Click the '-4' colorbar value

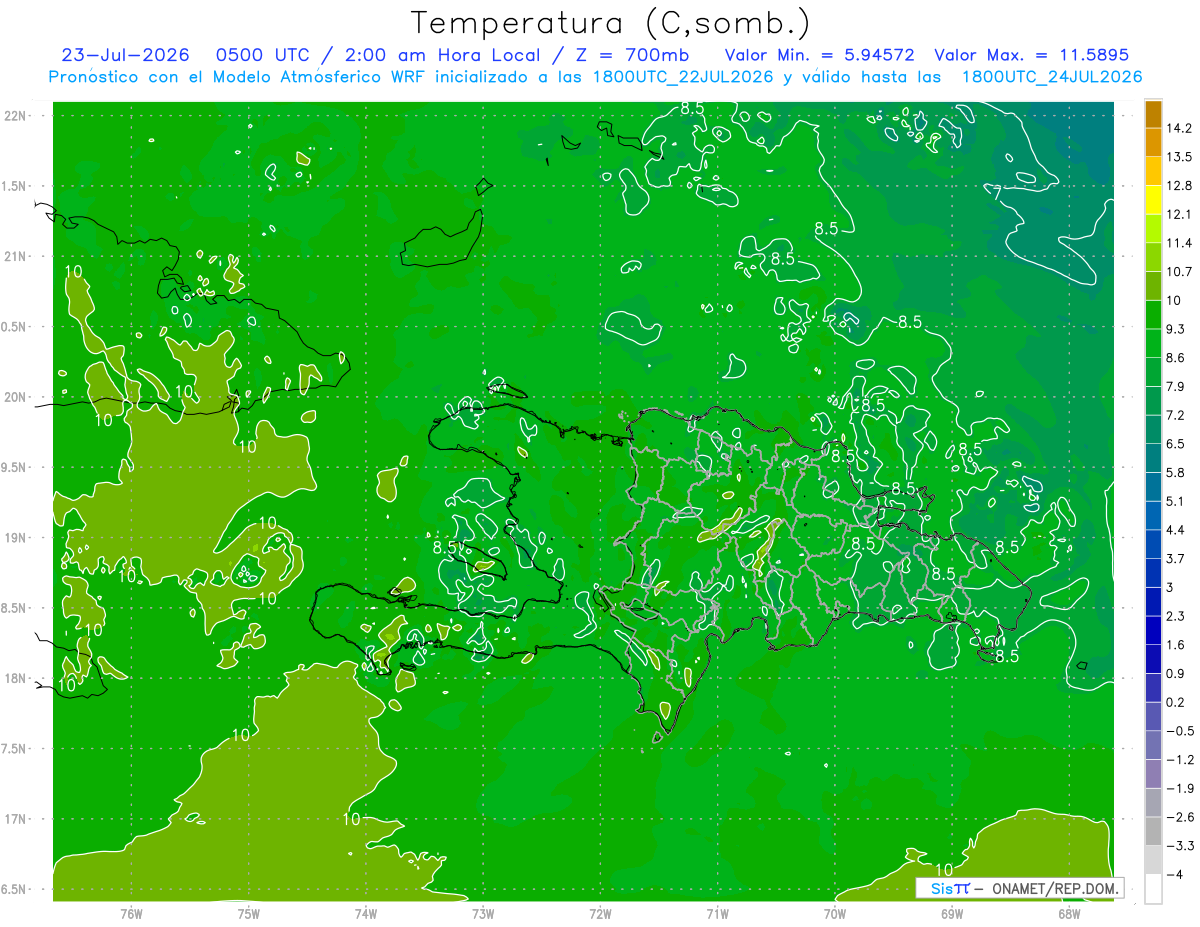1176,876
